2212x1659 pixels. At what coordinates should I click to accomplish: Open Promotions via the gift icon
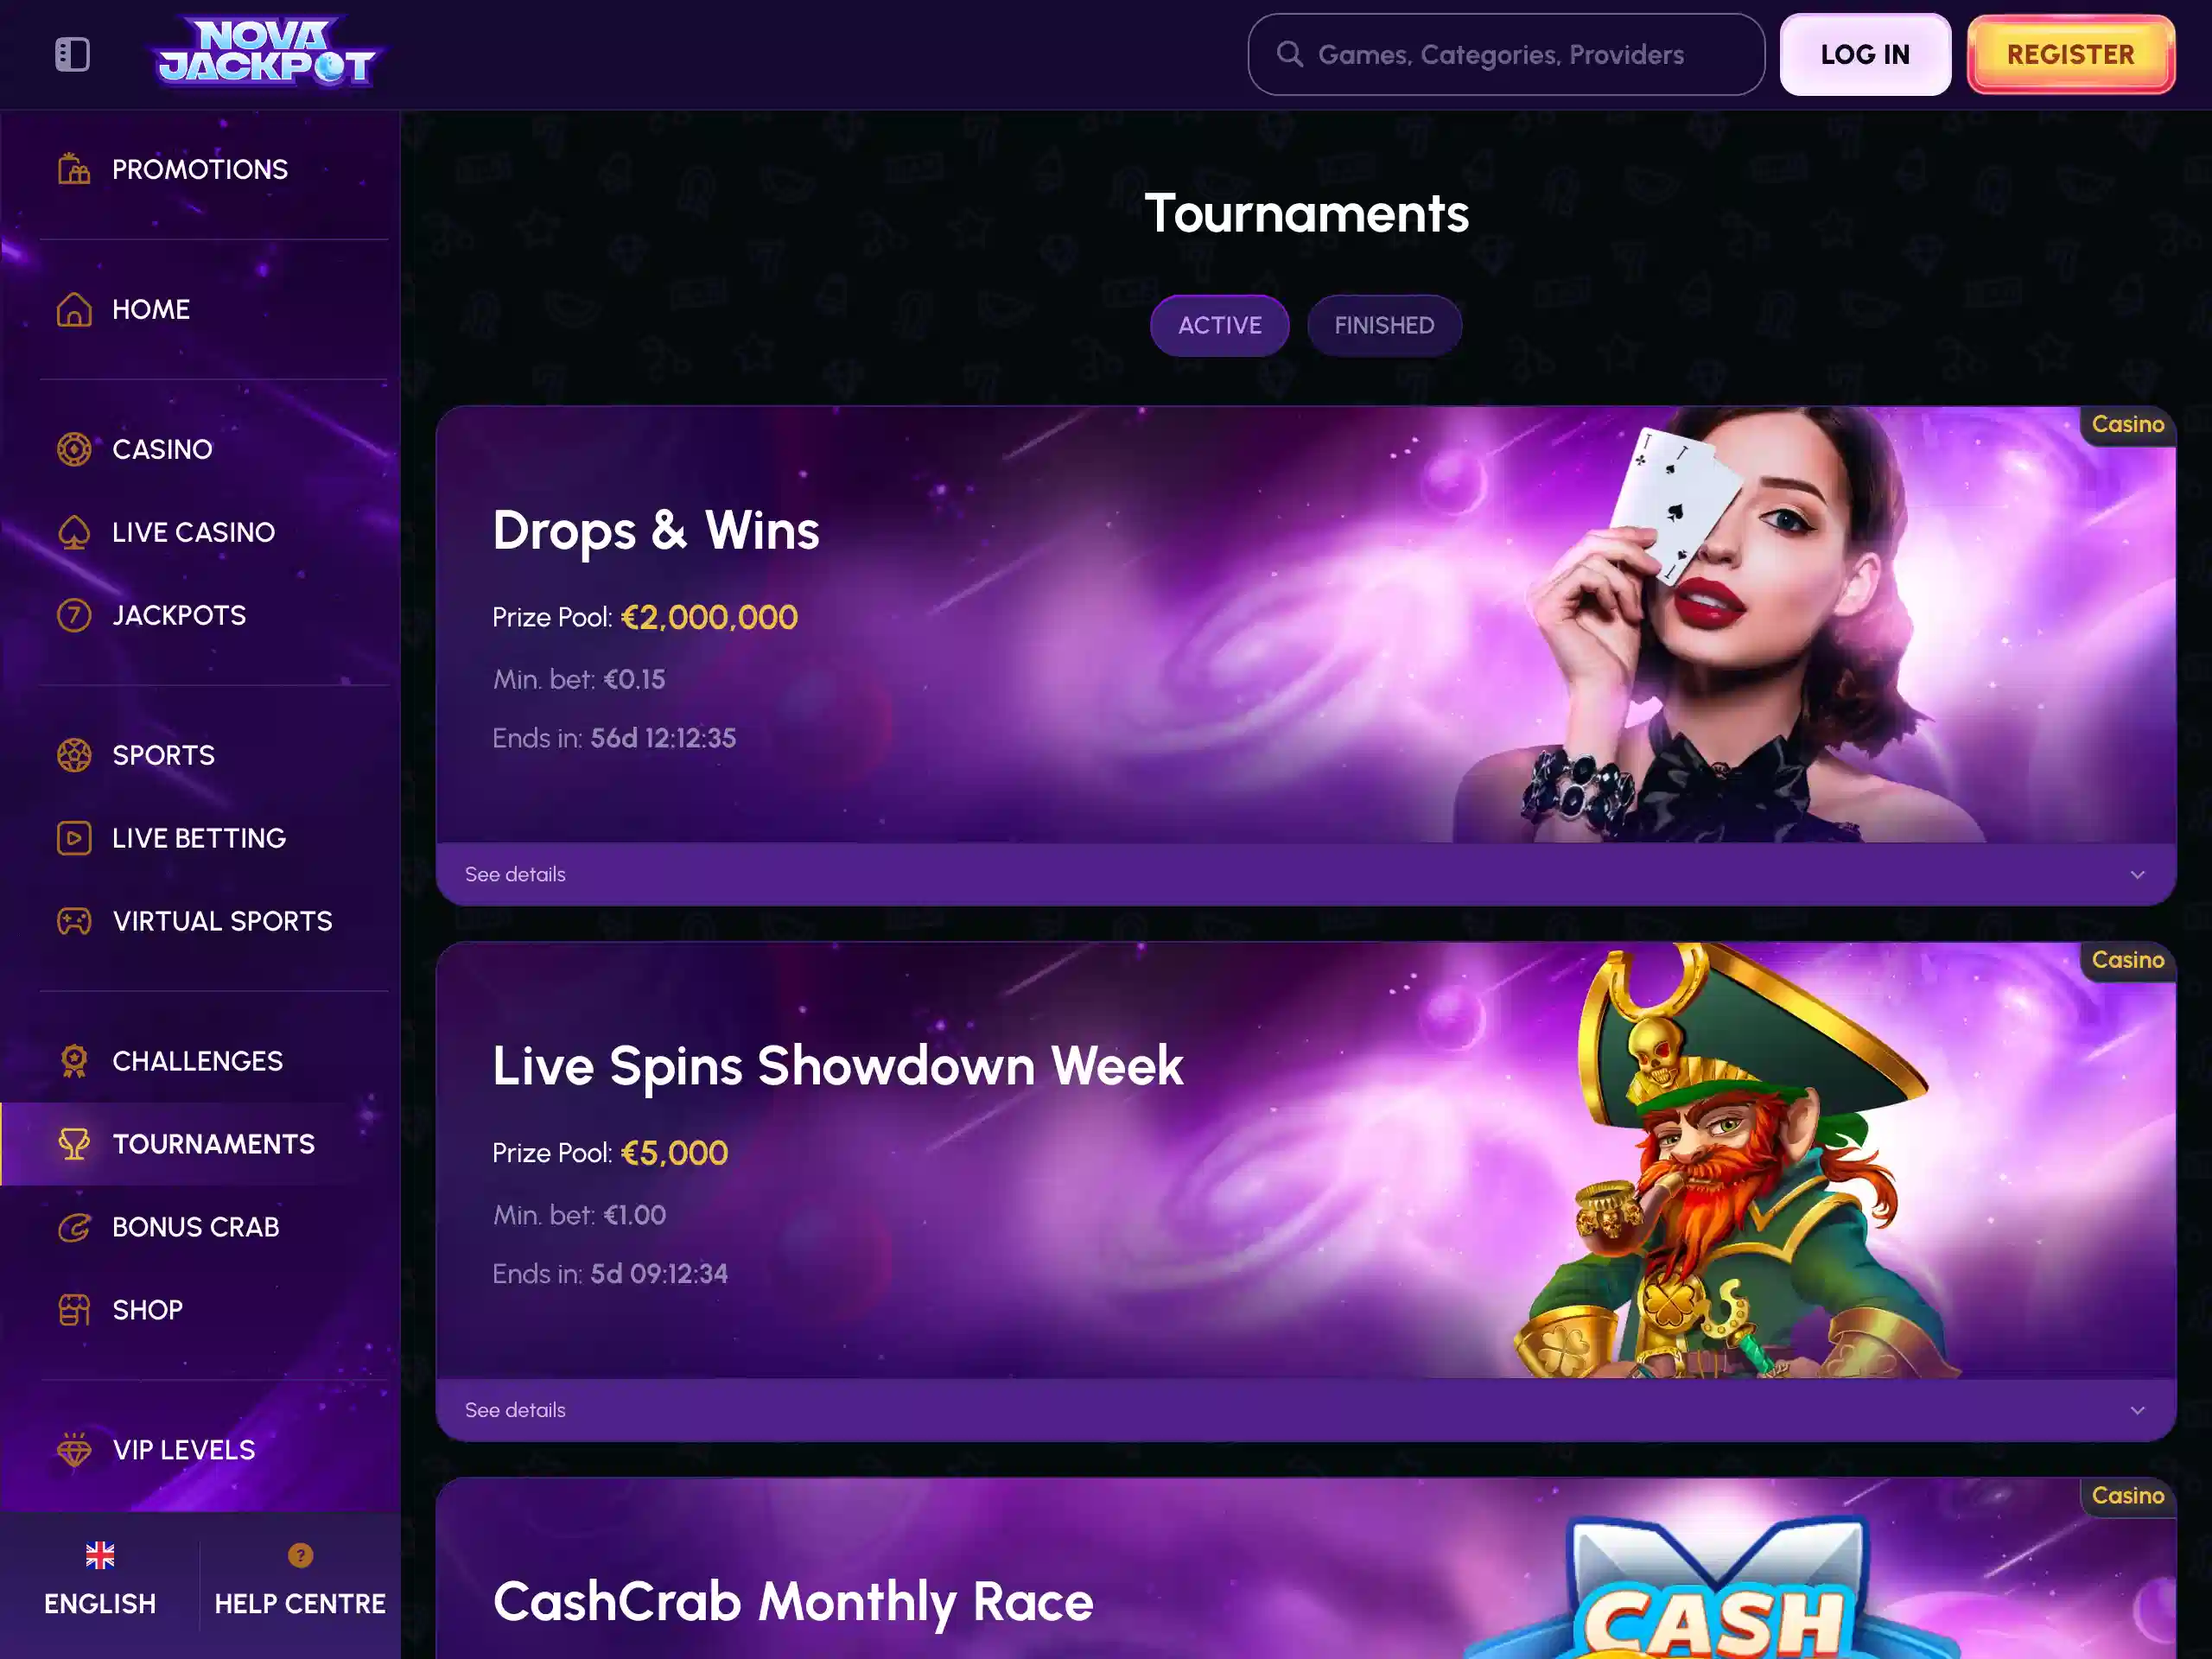(x=74, y=169)
